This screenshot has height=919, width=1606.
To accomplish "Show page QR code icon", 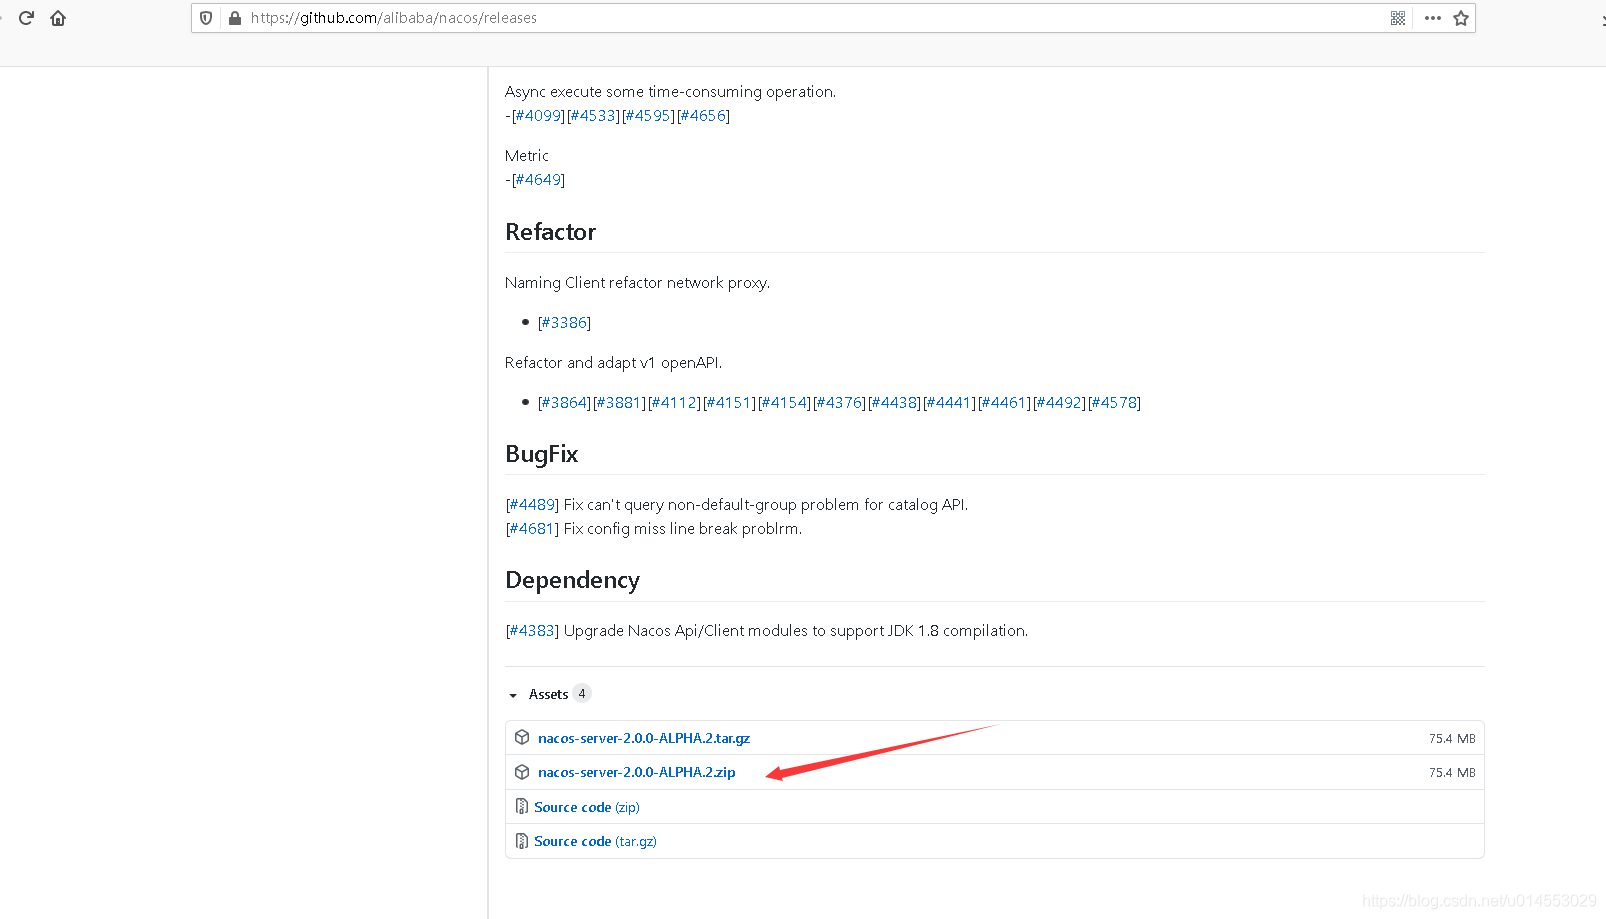I will point(1398,18).
